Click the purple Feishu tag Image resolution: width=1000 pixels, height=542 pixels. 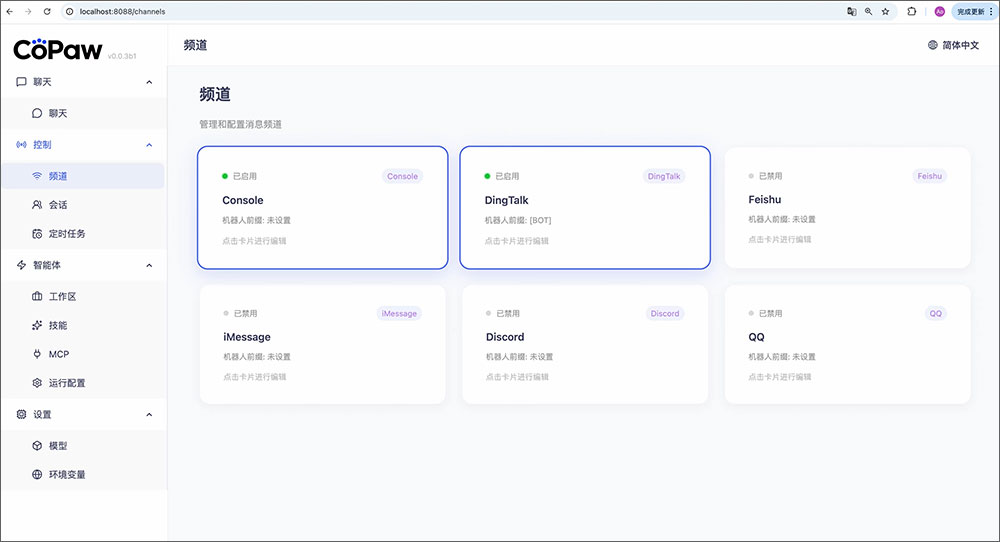click(x=929, y=176)
